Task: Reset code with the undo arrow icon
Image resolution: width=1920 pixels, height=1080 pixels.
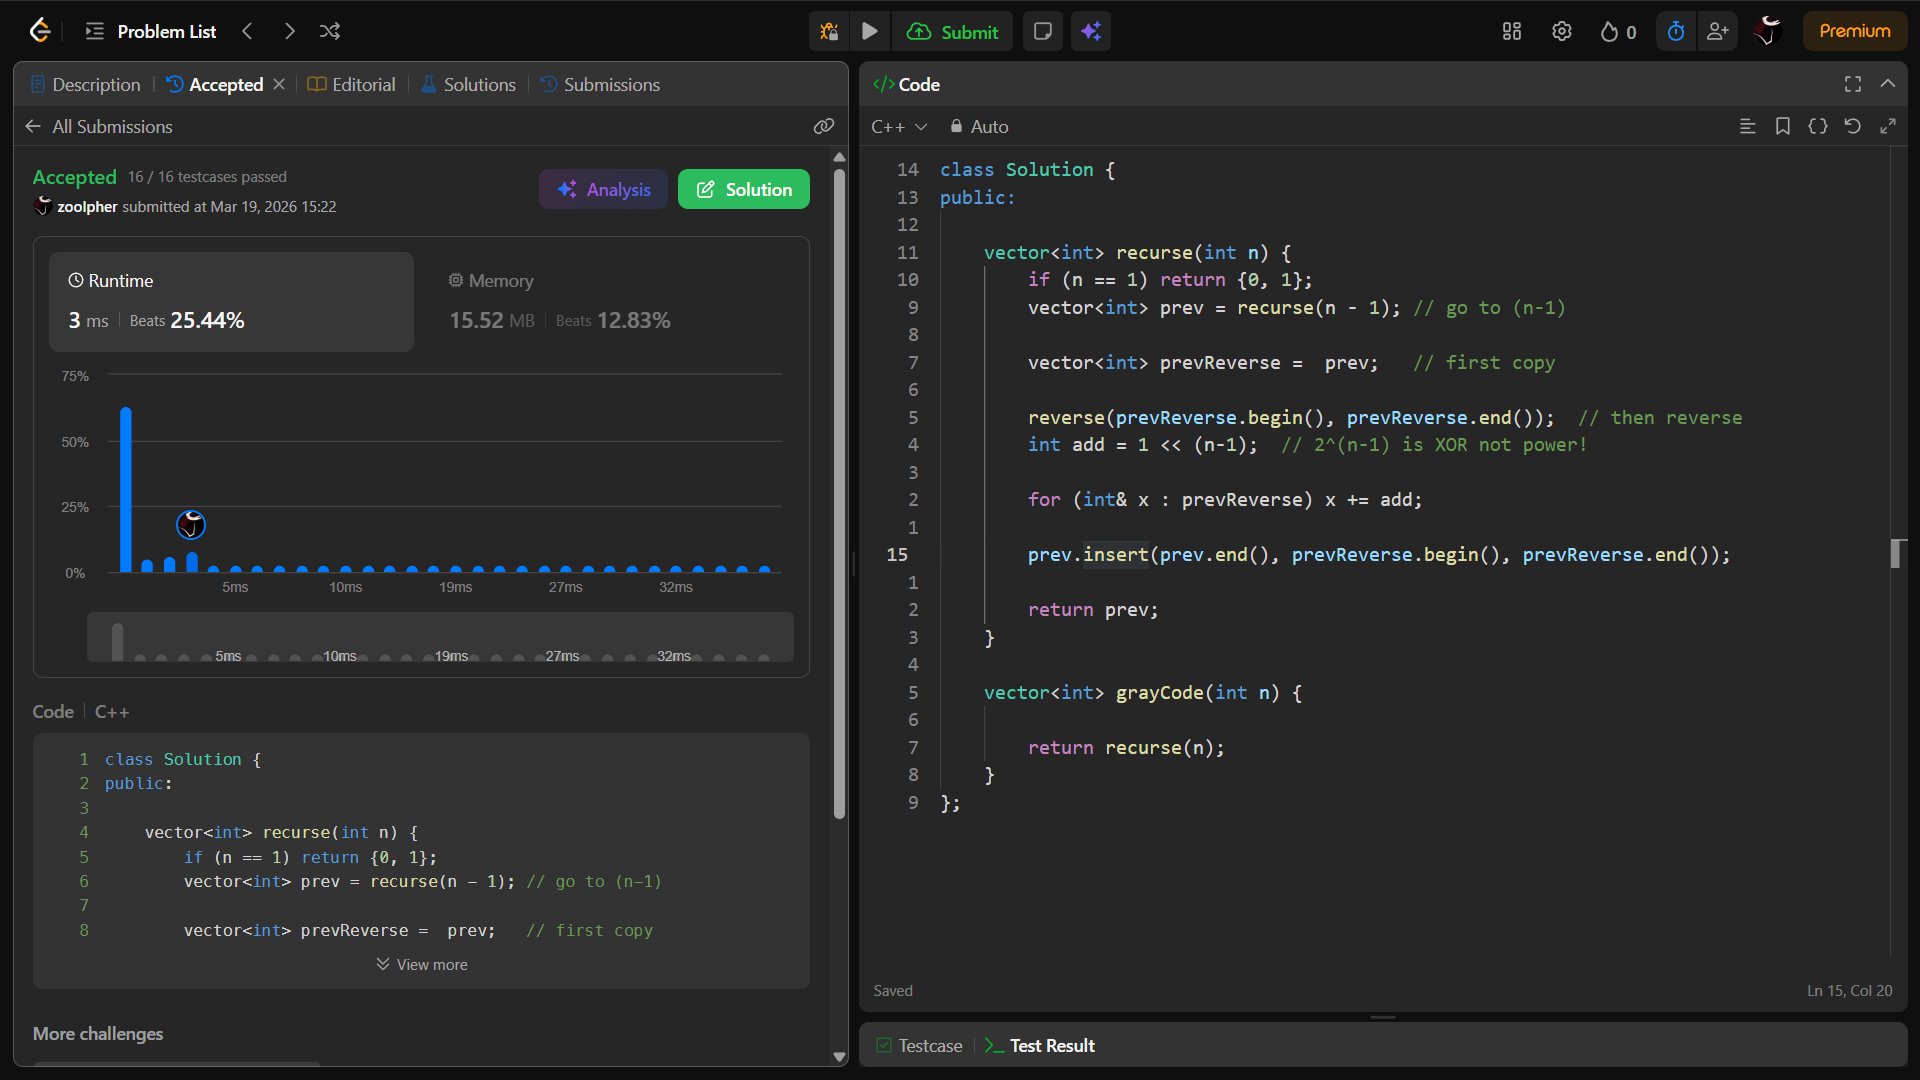Action: point(1852,126)
